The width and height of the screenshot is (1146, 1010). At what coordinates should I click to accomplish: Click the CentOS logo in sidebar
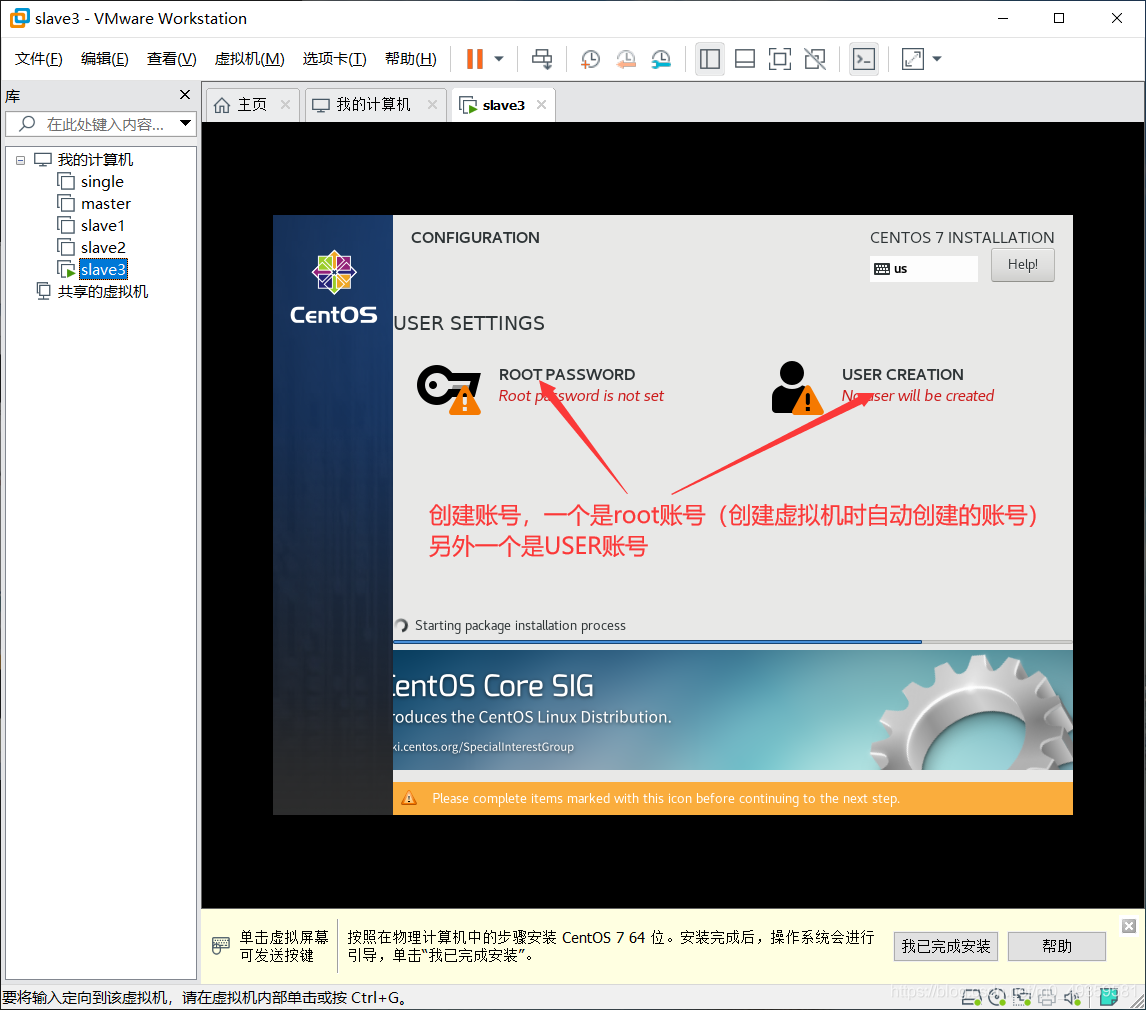tap(334, 288)
